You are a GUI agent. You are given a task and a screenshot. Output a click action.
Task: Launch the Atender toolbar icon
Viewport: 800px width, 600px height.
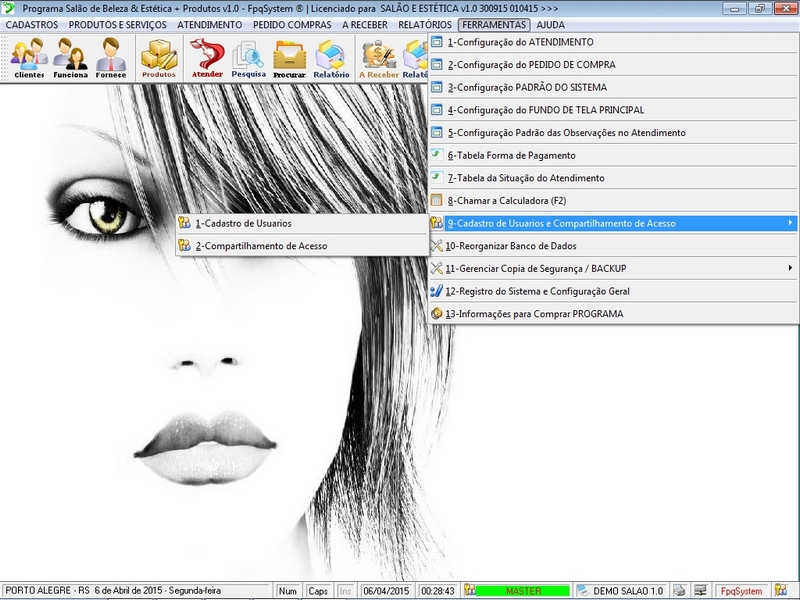click(x=207, y=58)
